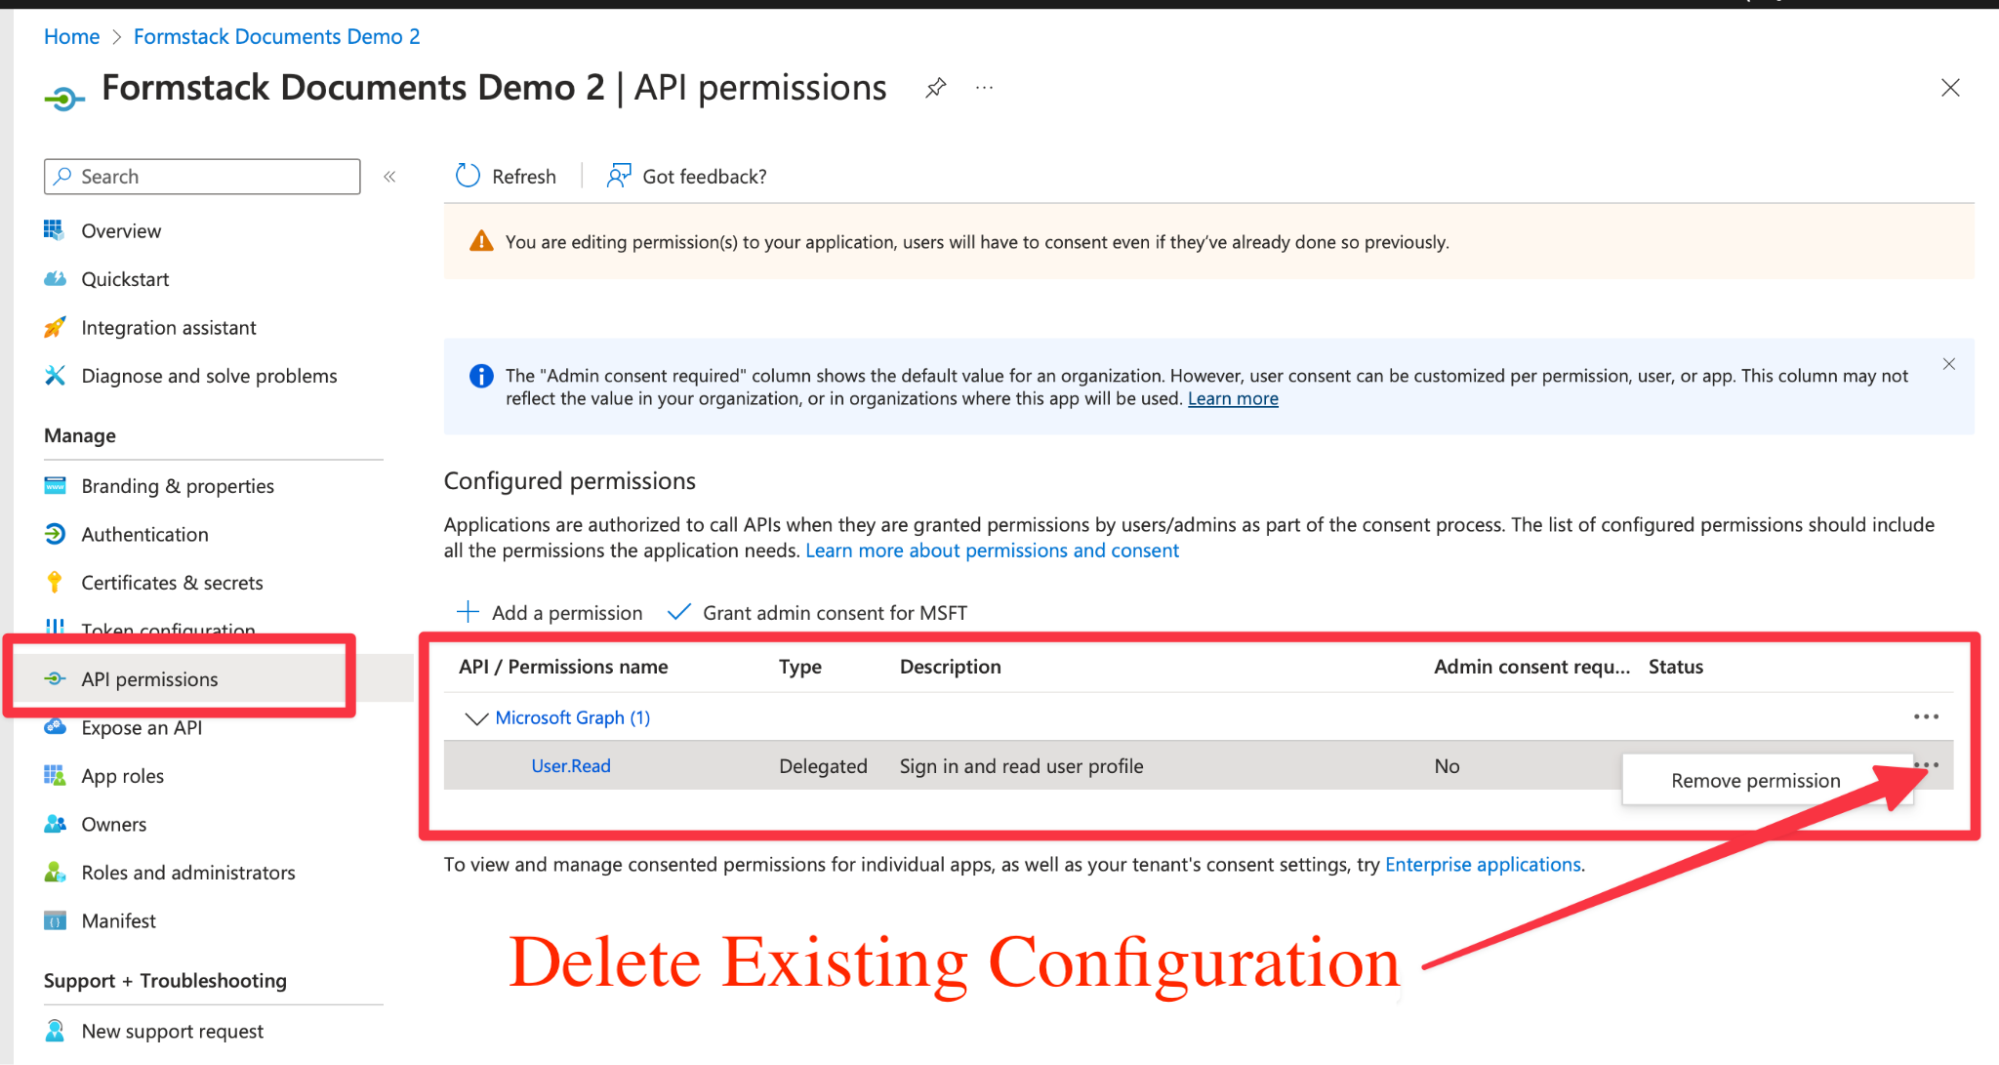Open Certificates & secrets key icon

click(x=55, y=582)
